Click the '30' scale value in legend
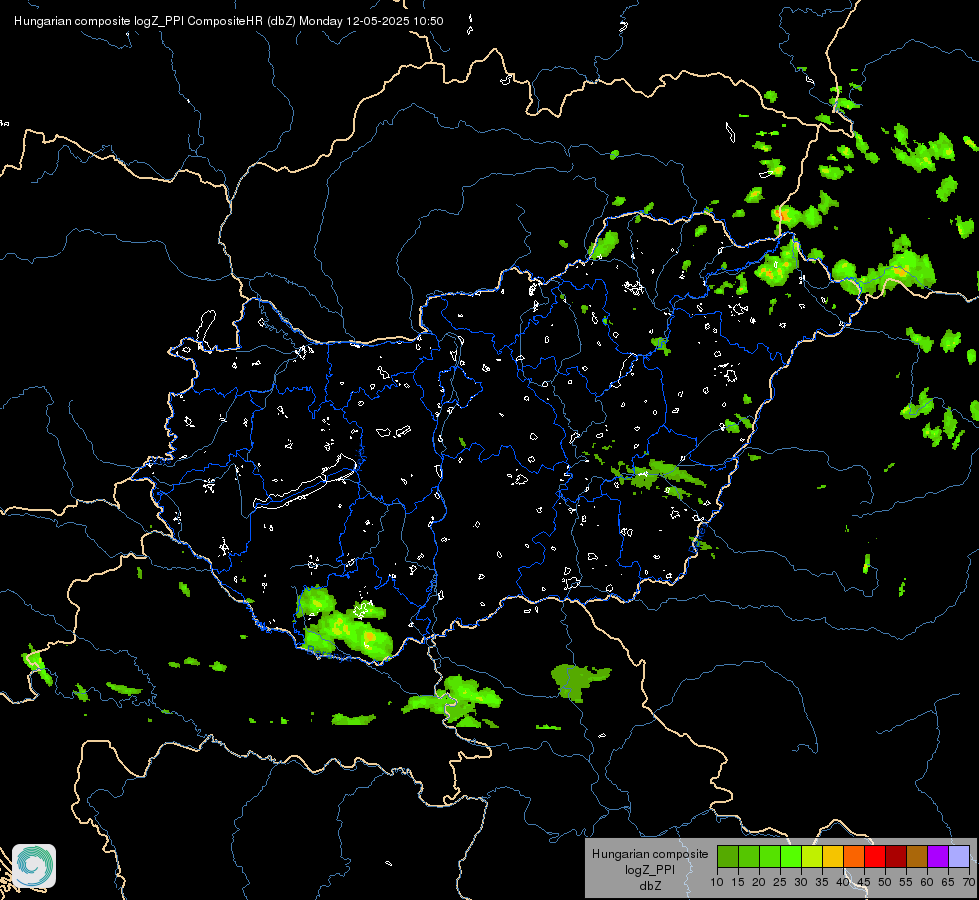The image size is (979, 900). pos(801,882)
